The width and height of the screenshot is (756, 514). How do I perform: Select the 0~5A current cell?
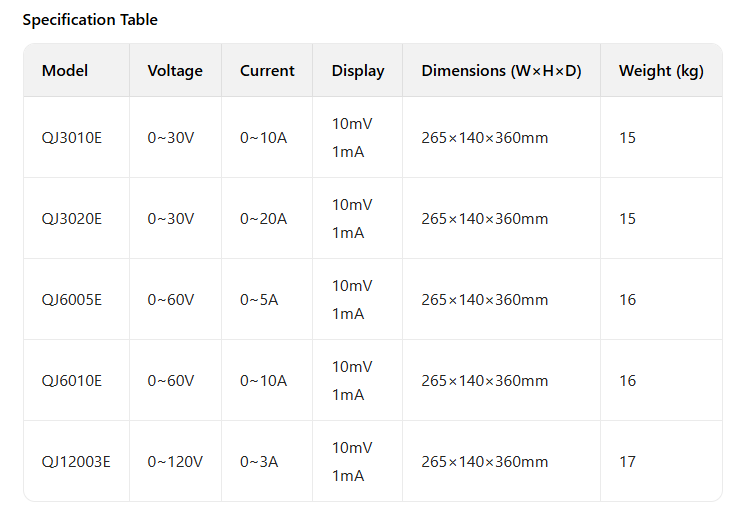point(259,300)
